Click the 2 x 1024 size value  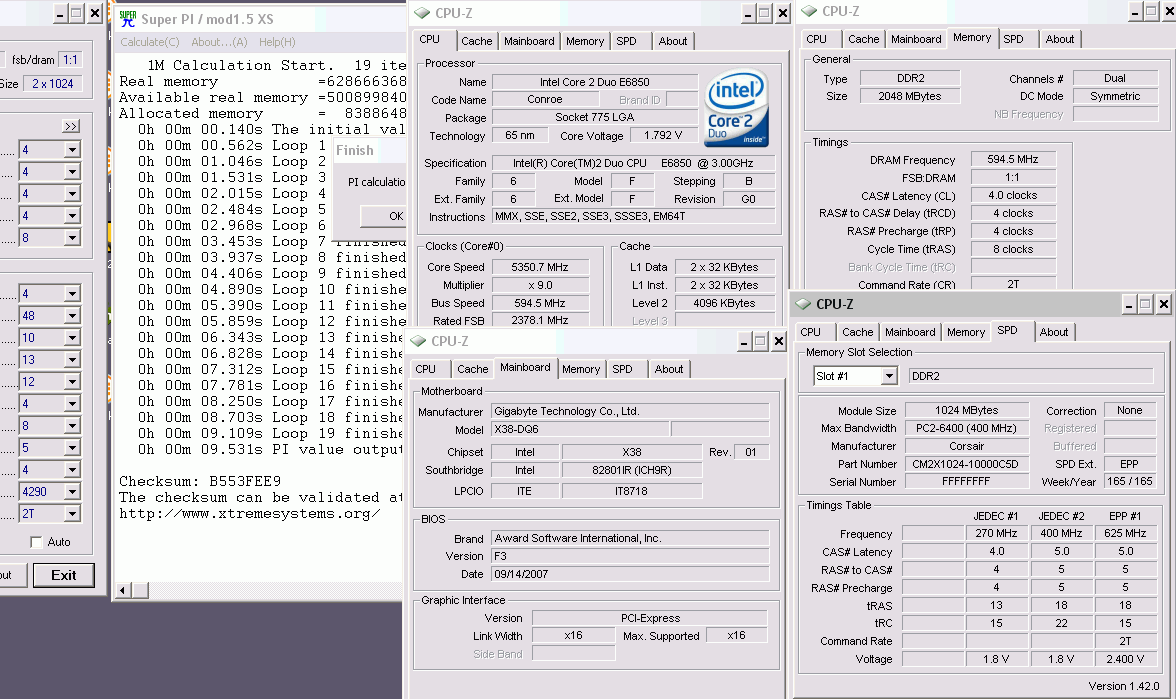[52, 84]
